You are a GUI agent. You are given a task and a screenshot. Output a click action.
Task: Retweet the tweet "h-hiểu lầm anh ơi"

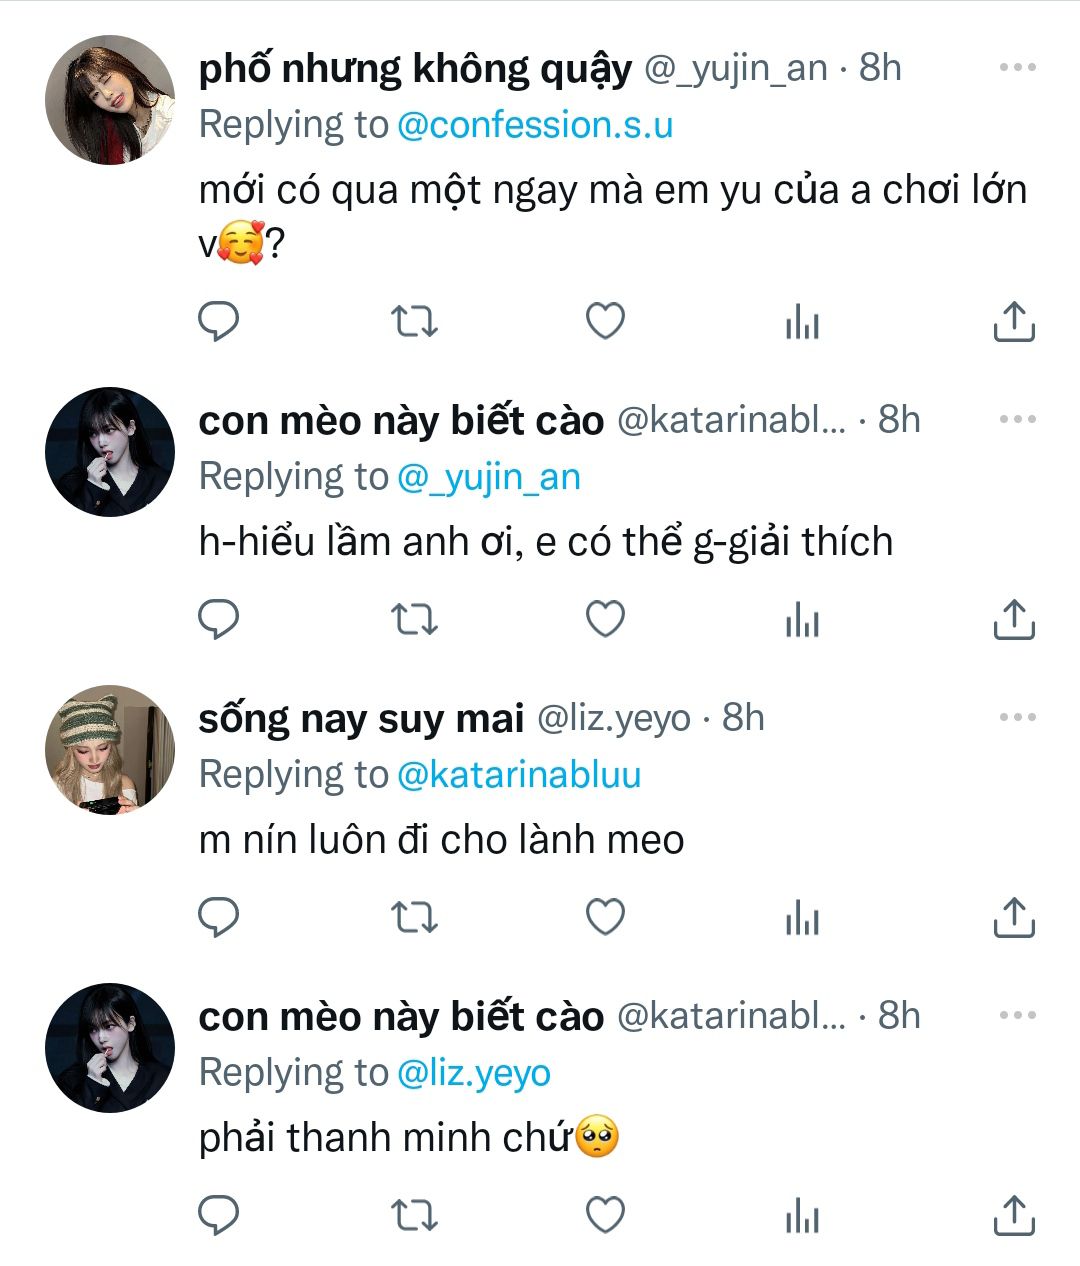413,620
